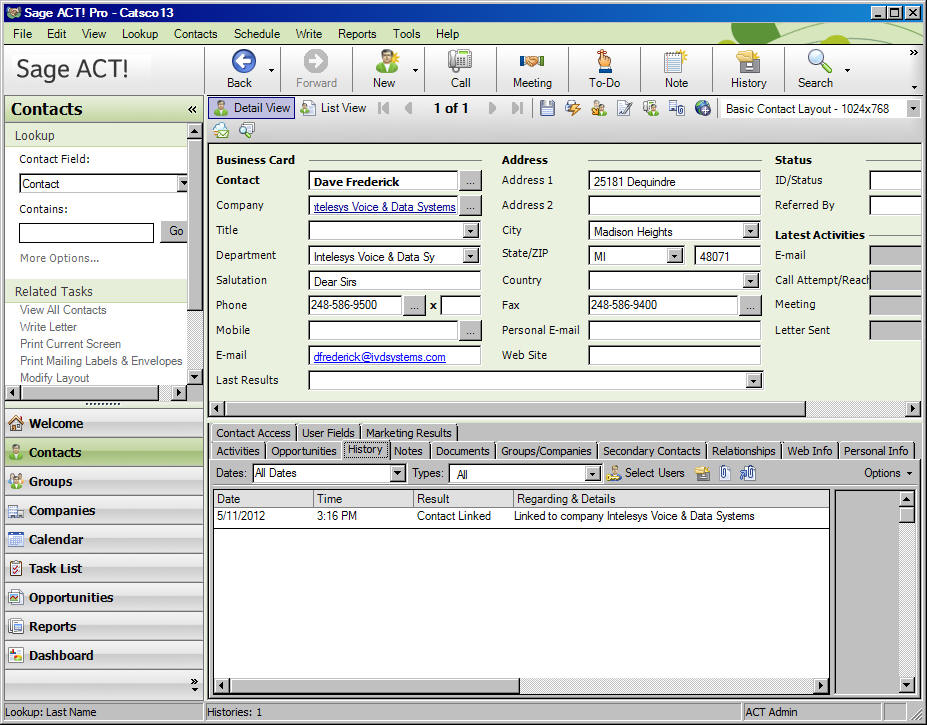Click the Call phone icon

coord(460,62)
